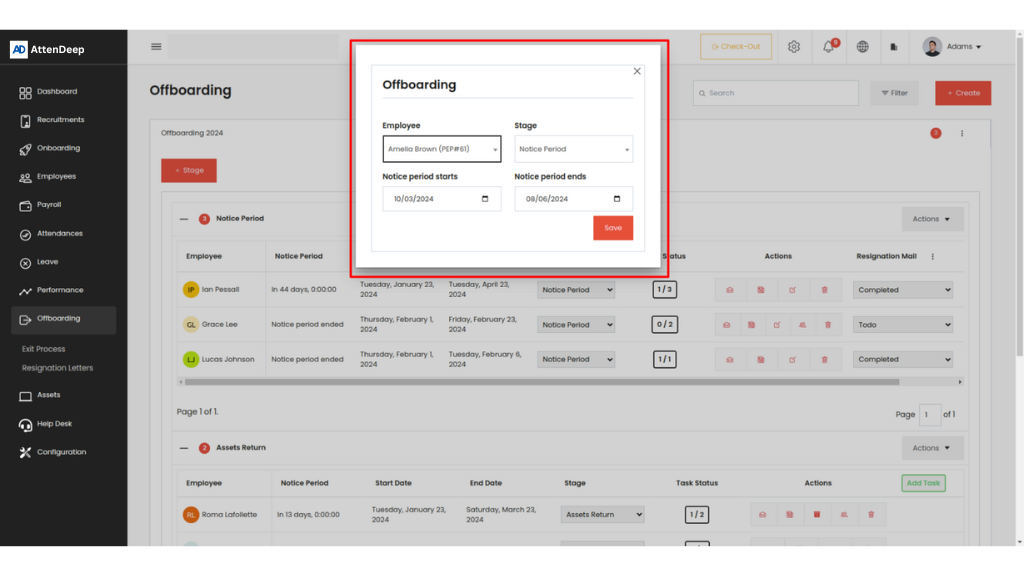1024x576 pixels.
Task: Go to Recruitments in sidebar
Action: pyautogui.click(x=60, y=120)
